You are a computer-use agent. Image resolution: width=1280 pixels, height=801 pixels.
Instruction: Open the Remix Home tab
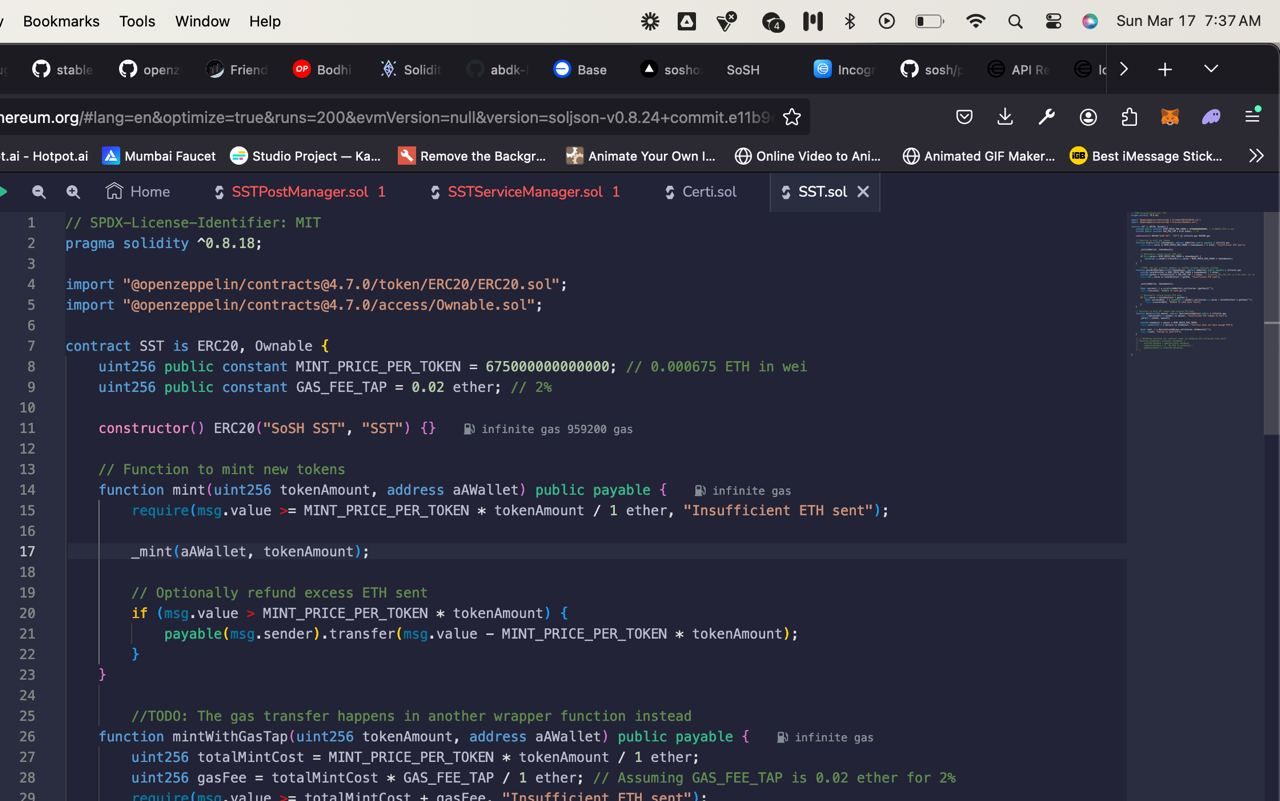[x=138, y=192]
